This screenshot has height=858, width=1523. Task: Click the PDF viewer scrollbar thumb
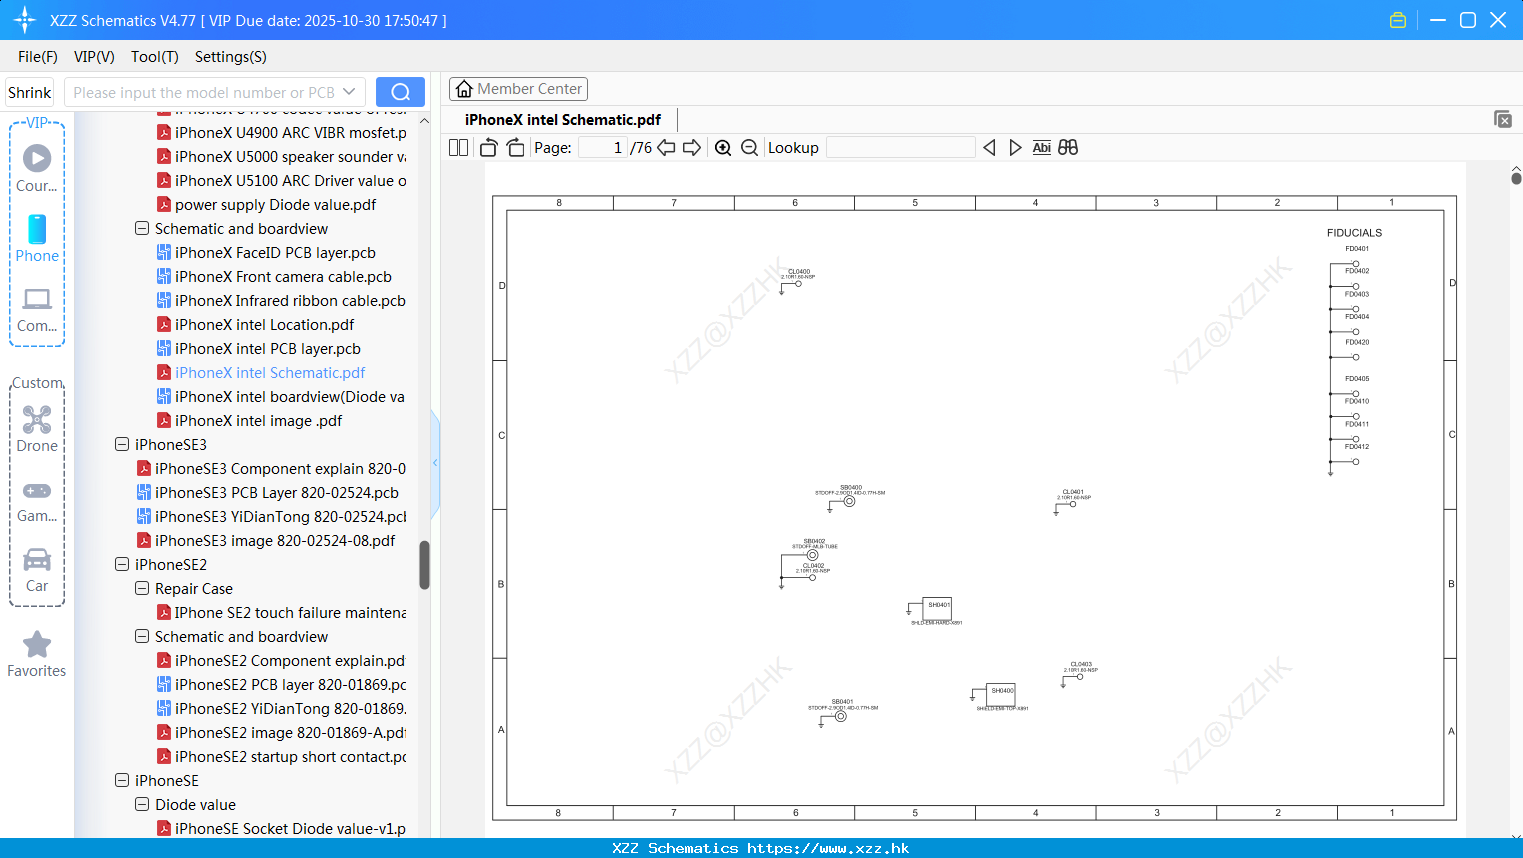[1516, 178]
